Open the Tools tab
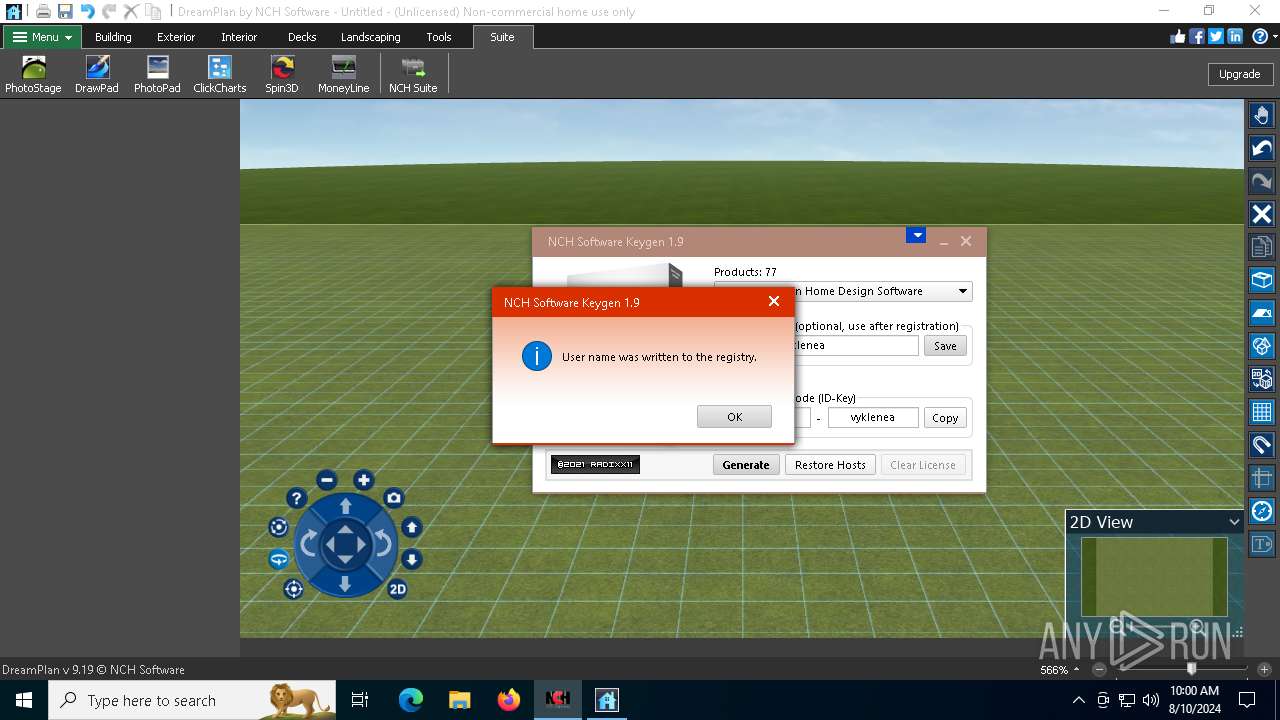Viewport: 1280px width, 720px height. 439,37
